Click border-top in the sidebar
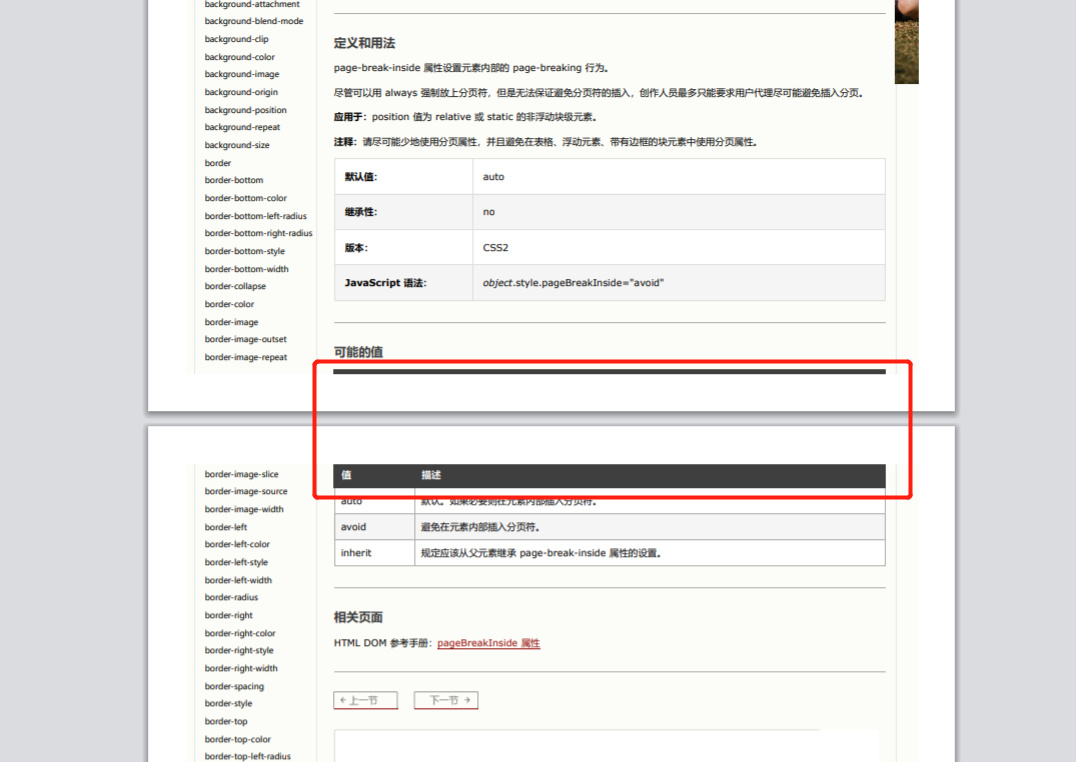This screenshot has width=1076, height=762. pos(226,721)
